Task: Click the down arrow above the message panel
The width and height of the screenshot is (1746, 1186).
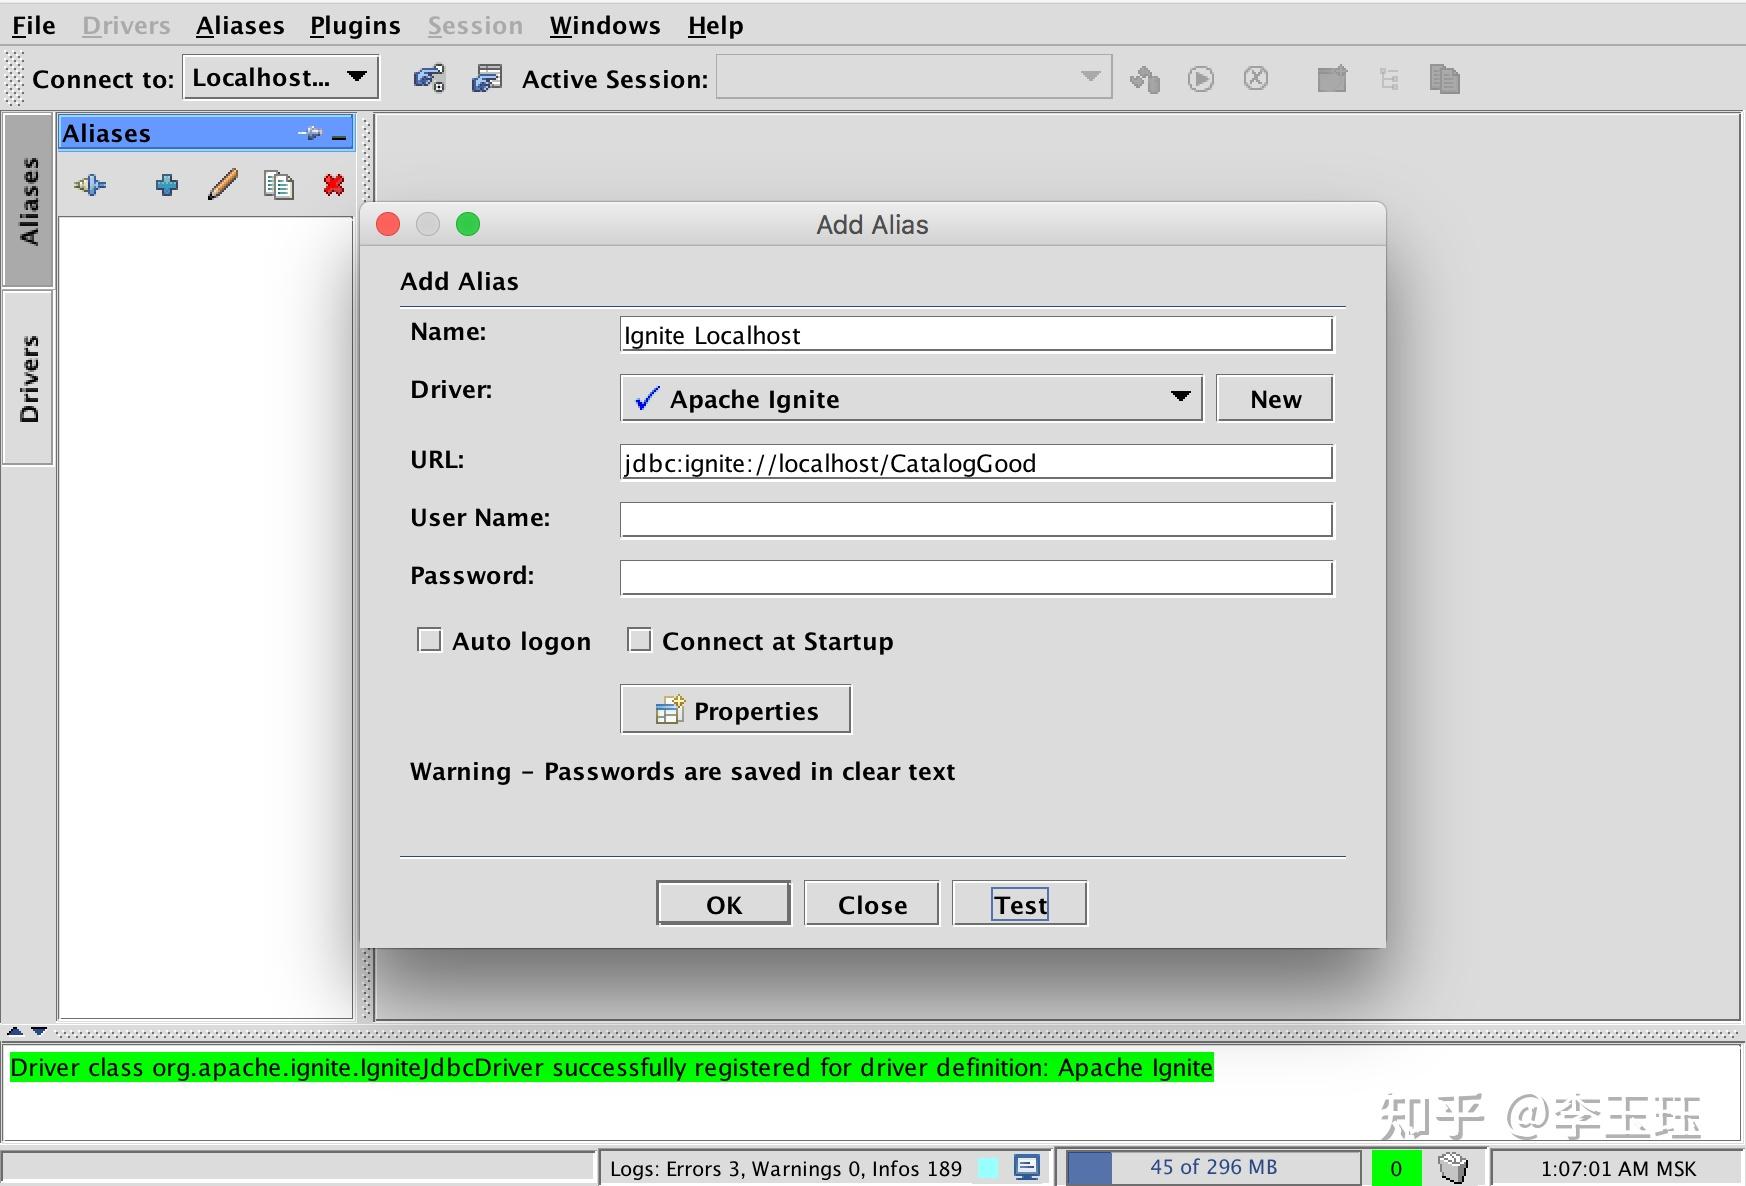Action: click(x=39, y=1031)
